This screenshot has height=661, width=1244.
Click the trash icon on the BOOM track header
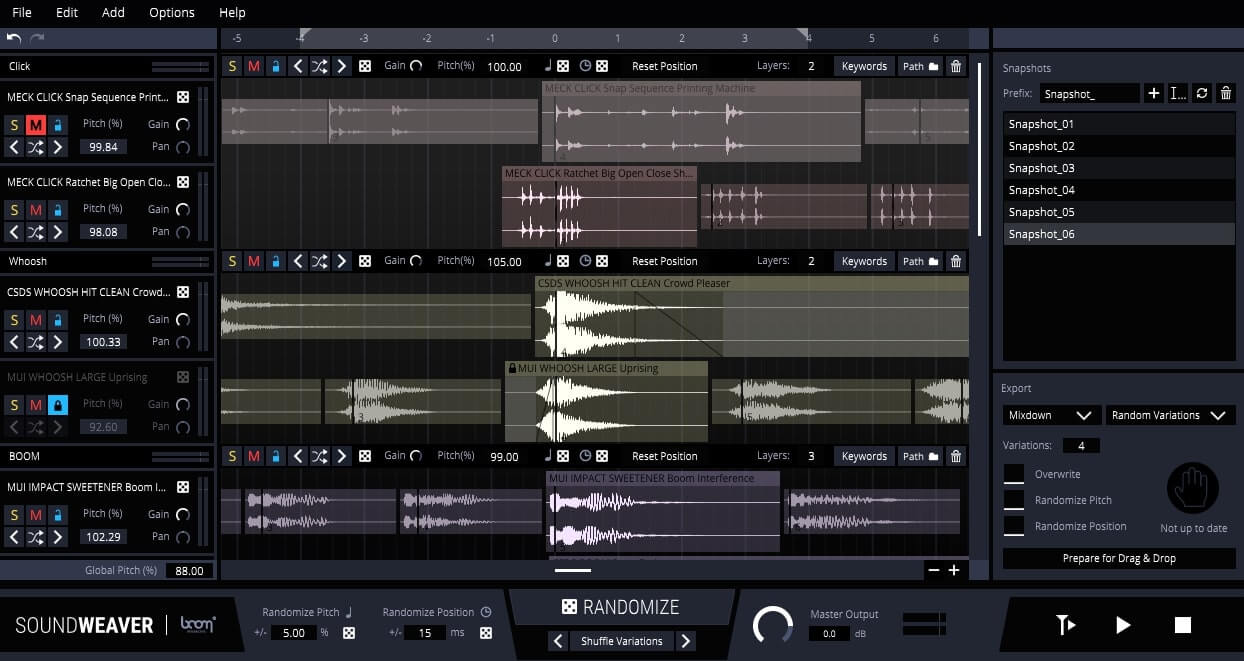click(x=955, y=456)
